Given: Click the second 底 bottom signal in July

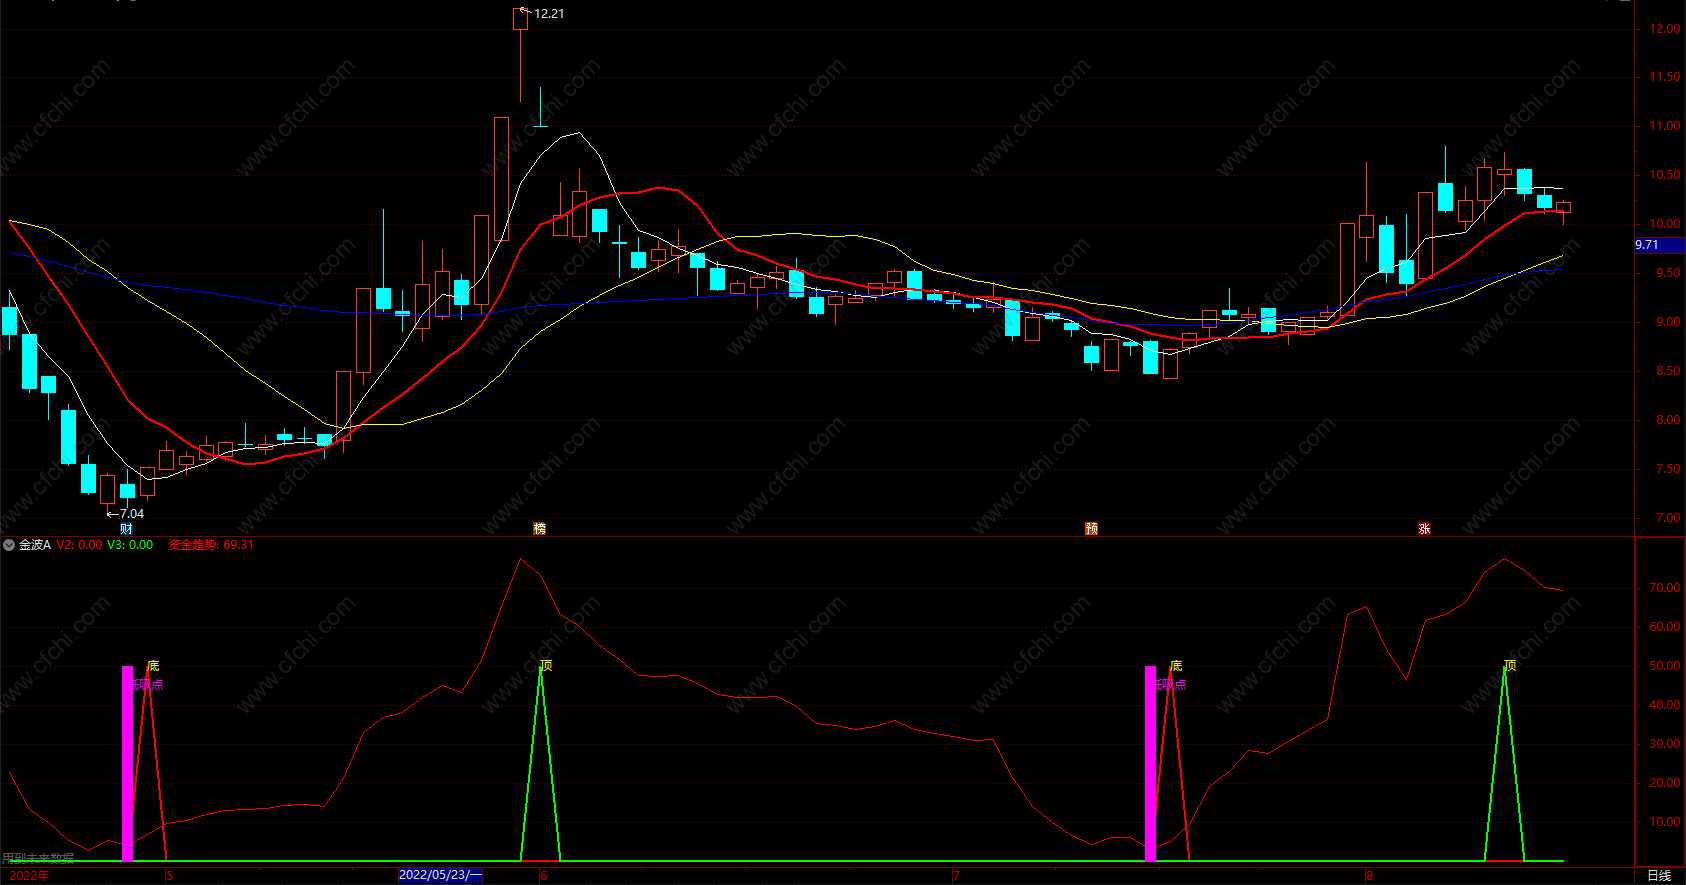Looking at the screenshot, I should tap(1176, 665).
